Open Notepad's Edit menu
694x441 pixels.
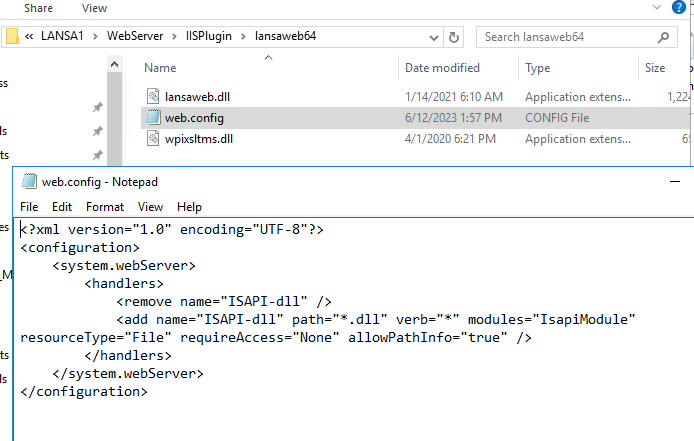coord(62,207)
